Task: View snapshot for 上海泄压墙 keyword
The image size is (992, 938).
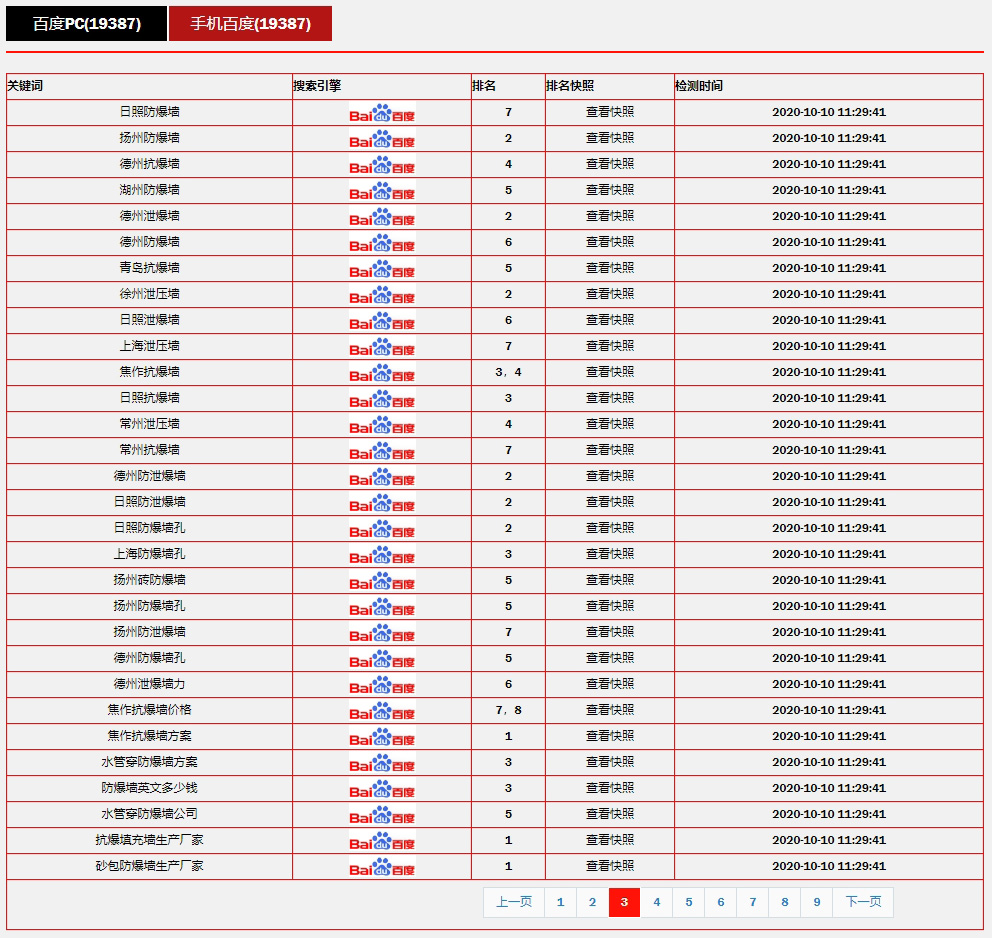Action: click(610, 346)
